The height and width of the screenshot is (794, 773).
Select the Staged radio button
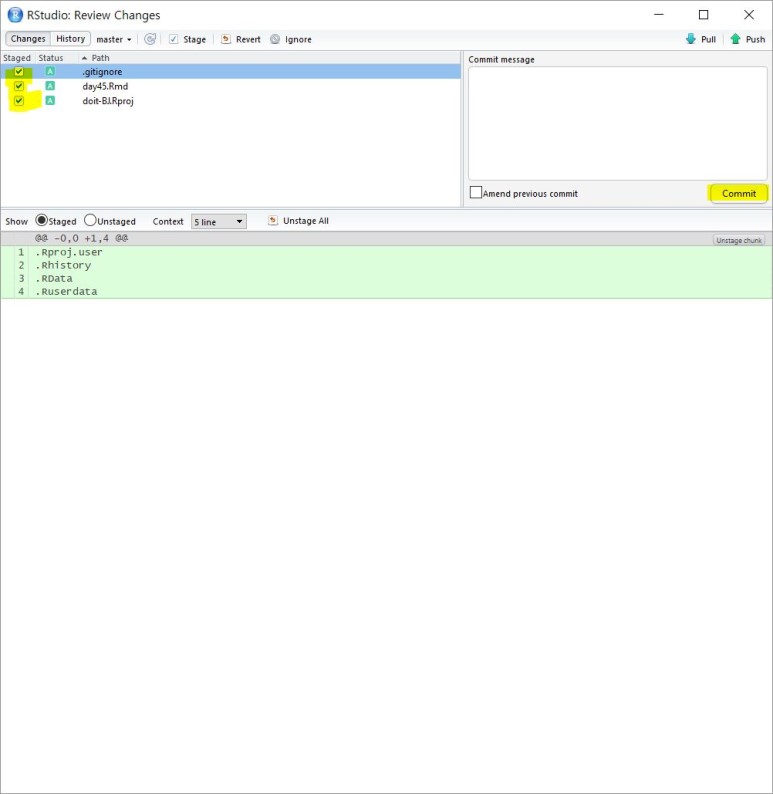coord(42,220)
